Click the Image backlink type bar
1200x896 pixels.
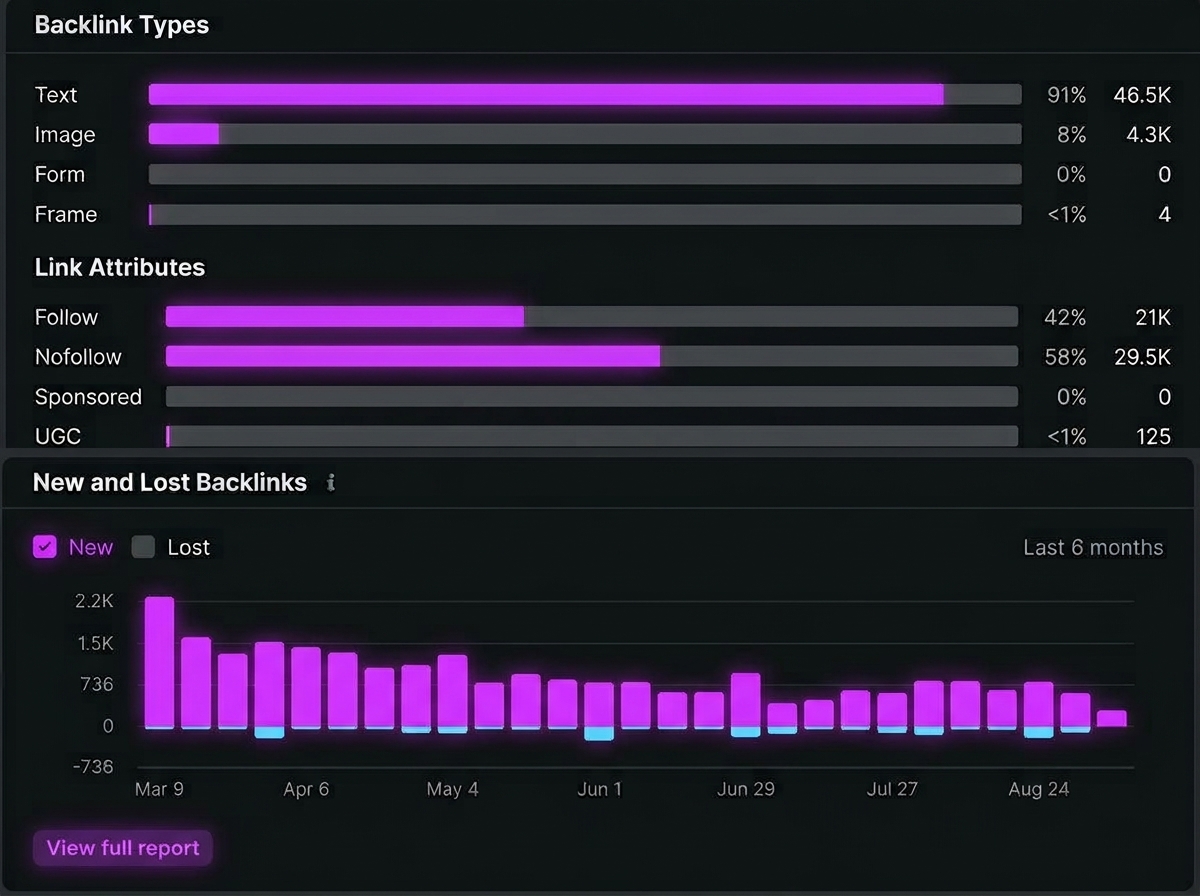pos(585,134)
